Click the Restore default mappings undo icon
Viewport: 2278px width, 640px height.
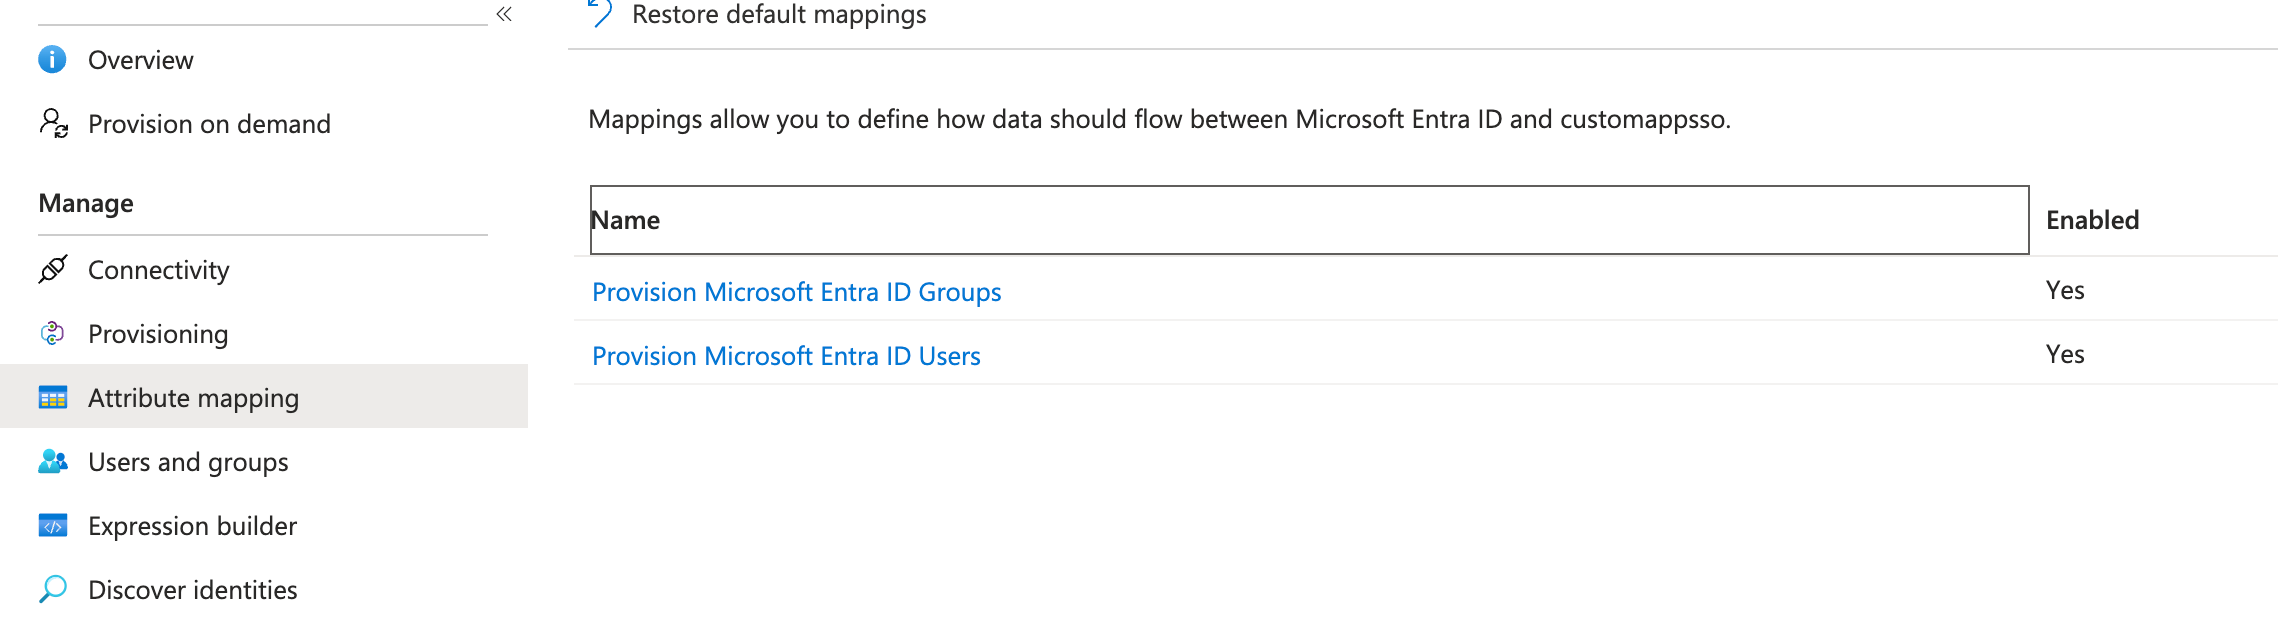[600, 13]
